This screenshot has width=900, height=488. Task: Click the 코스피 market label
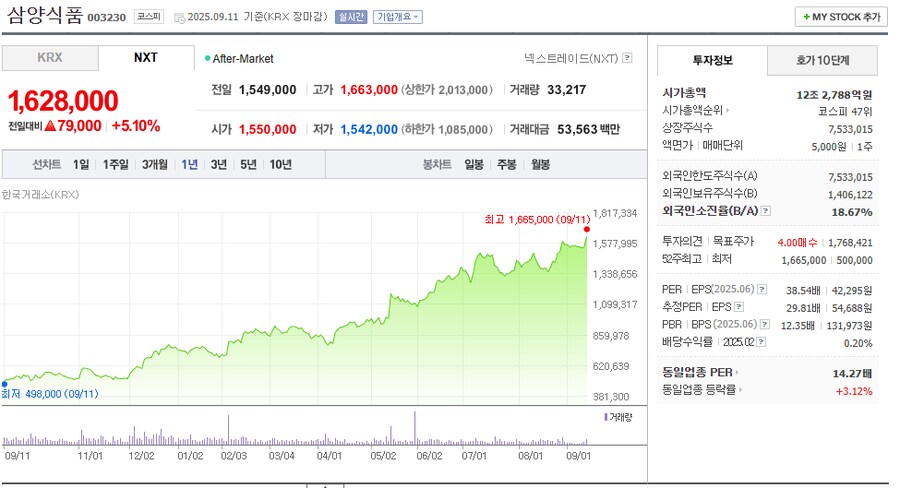coord(149,17)
